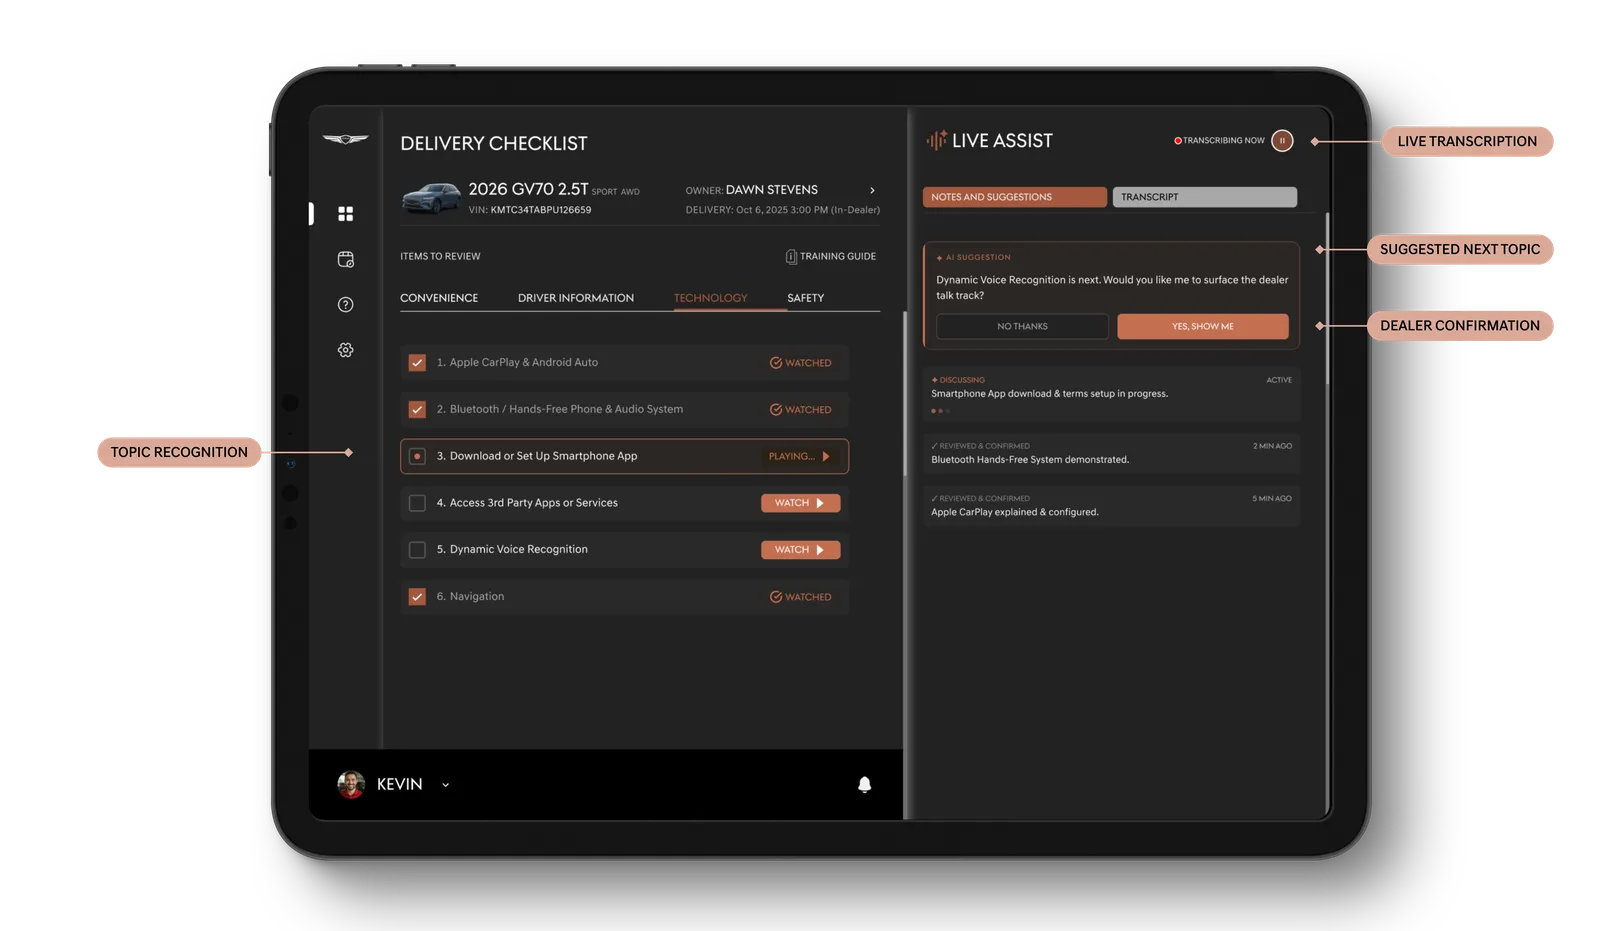The image size is (1600, 931).
Task: Uncheck Bluetooth Hands-Free Phone checkbox
Action: tap(417, 409)
